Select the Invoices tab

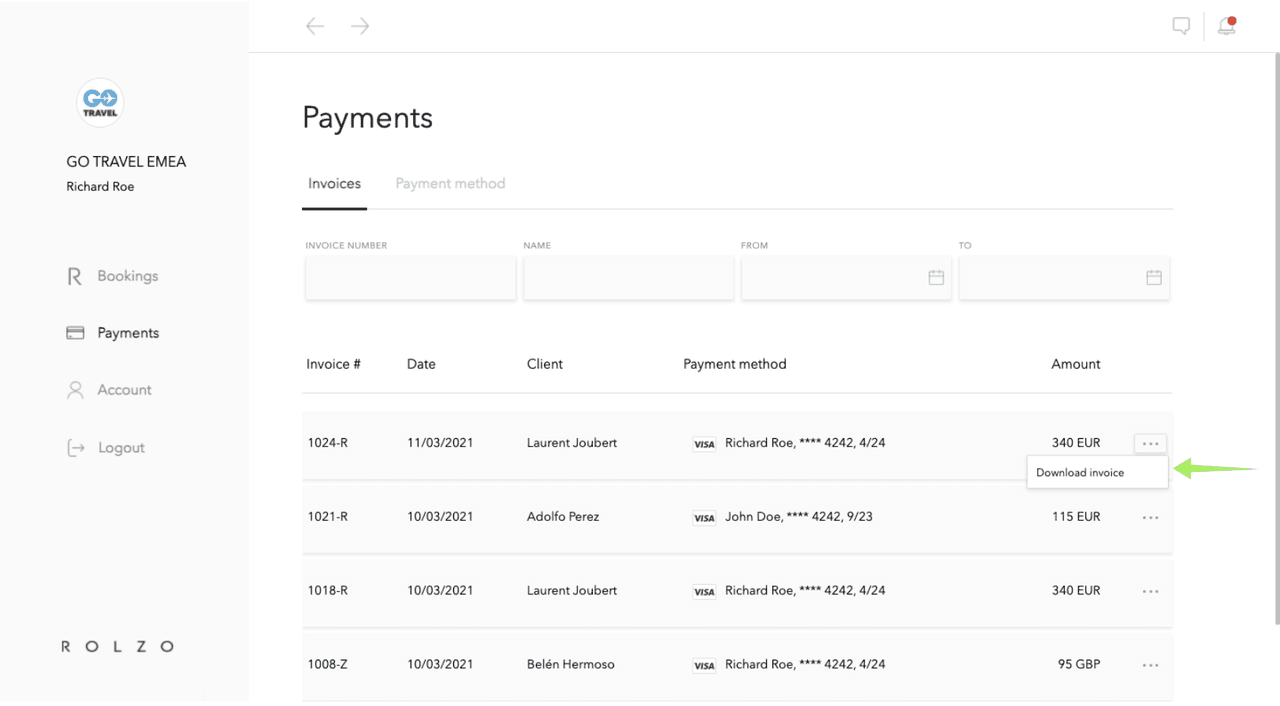(334, 184)
